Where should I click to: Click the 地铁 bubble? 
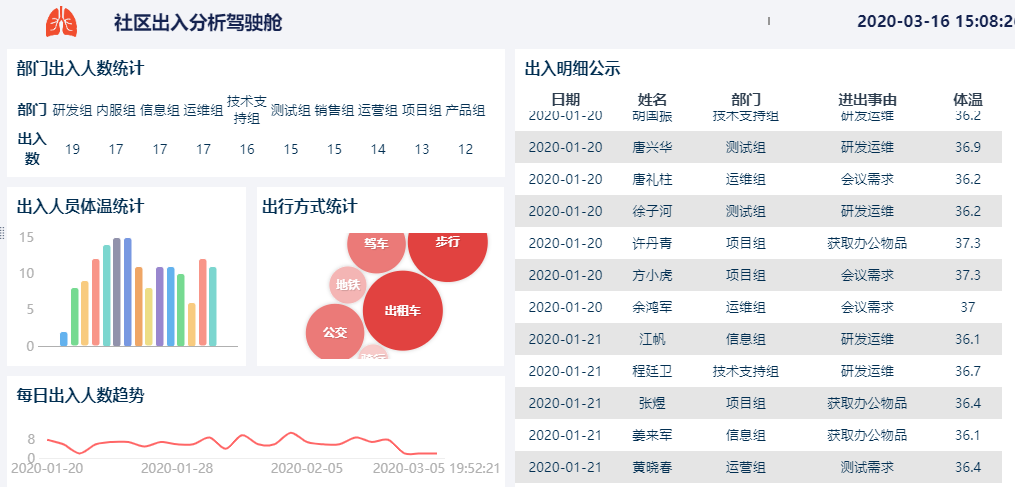pyautogui.click(x=348, y=284)
